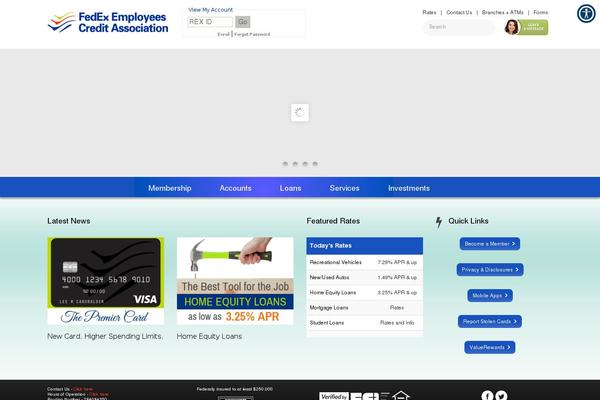
Task: Open the Facebook icon in the footer
Action: (x=487, y=395)
